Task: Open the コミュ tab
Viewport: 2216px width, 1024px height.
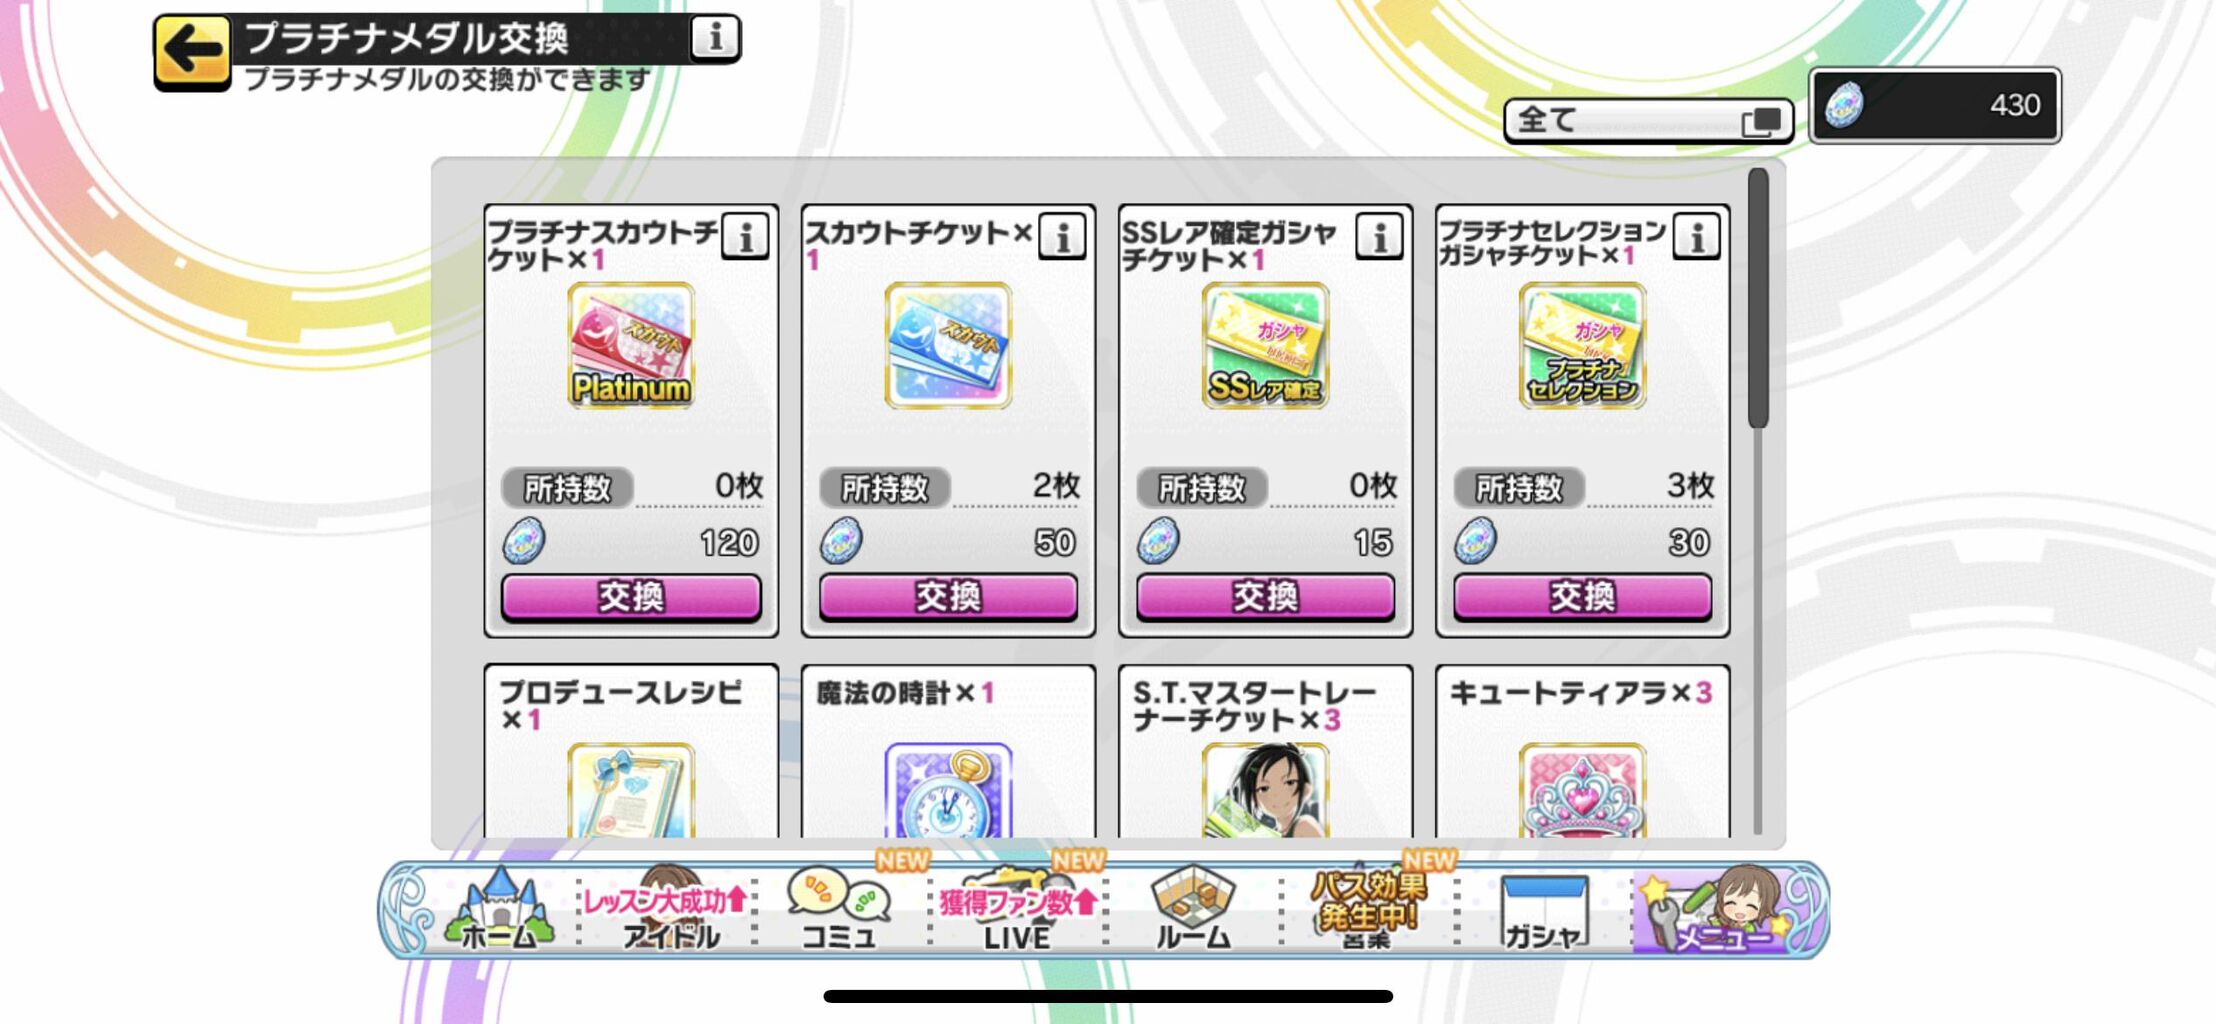Action: pyautogui.click(x=840, y=910)
